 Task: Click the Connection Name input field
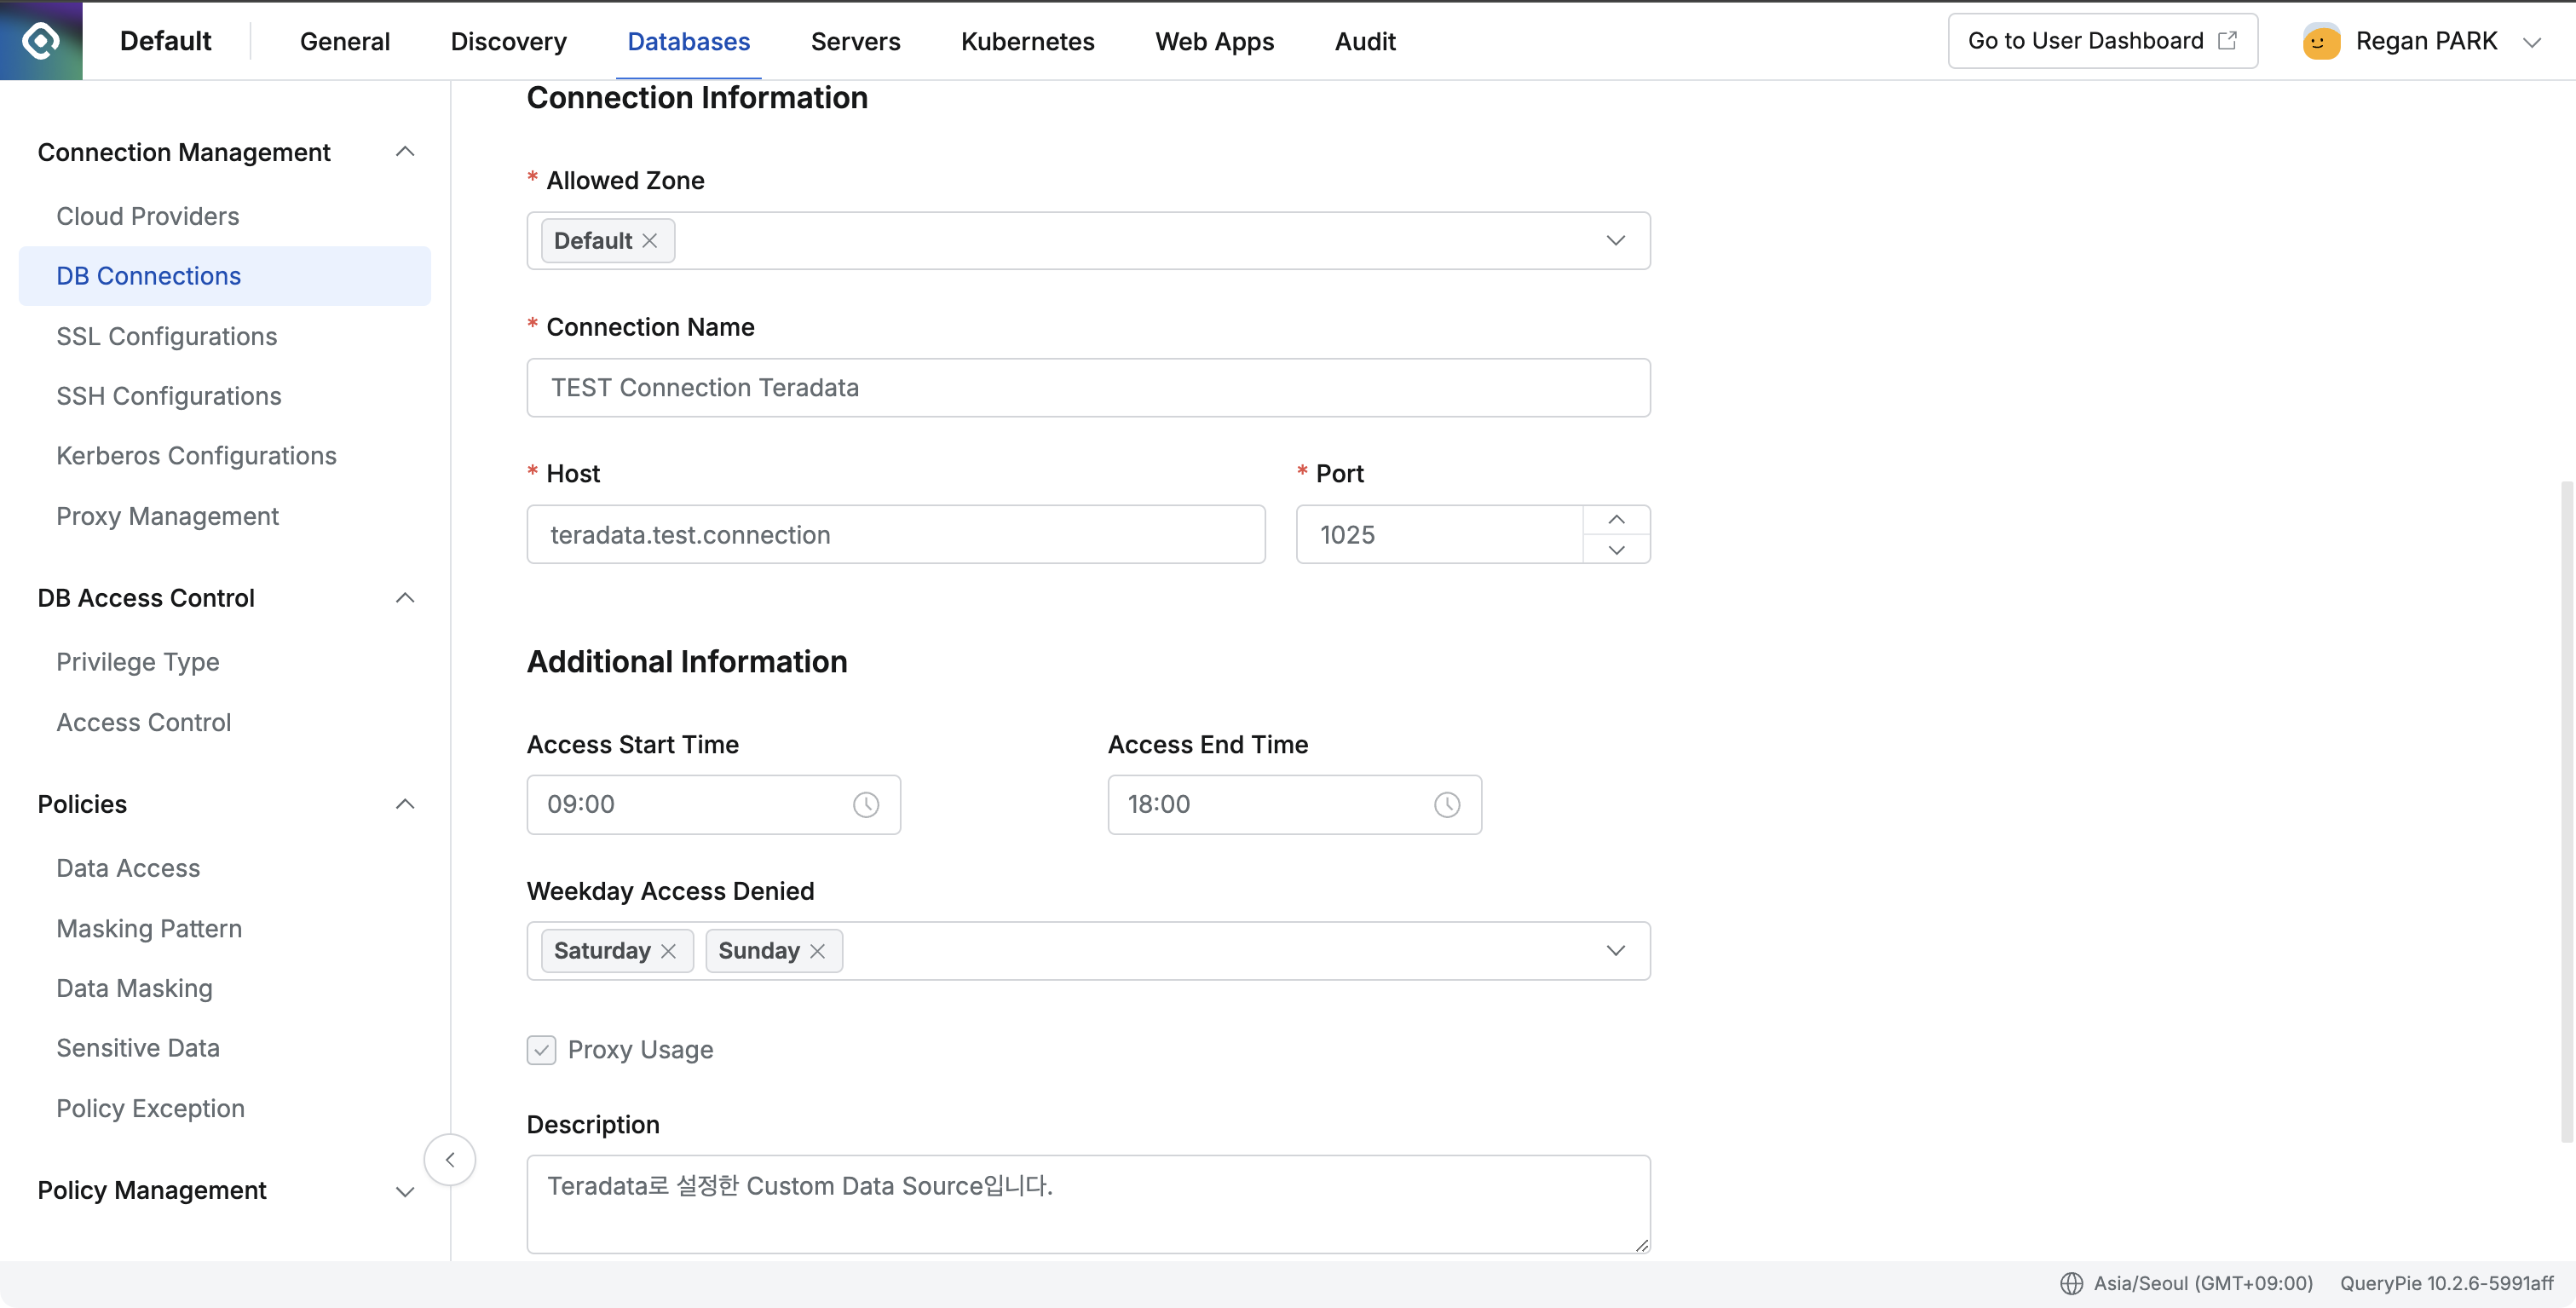(1087, 388)
